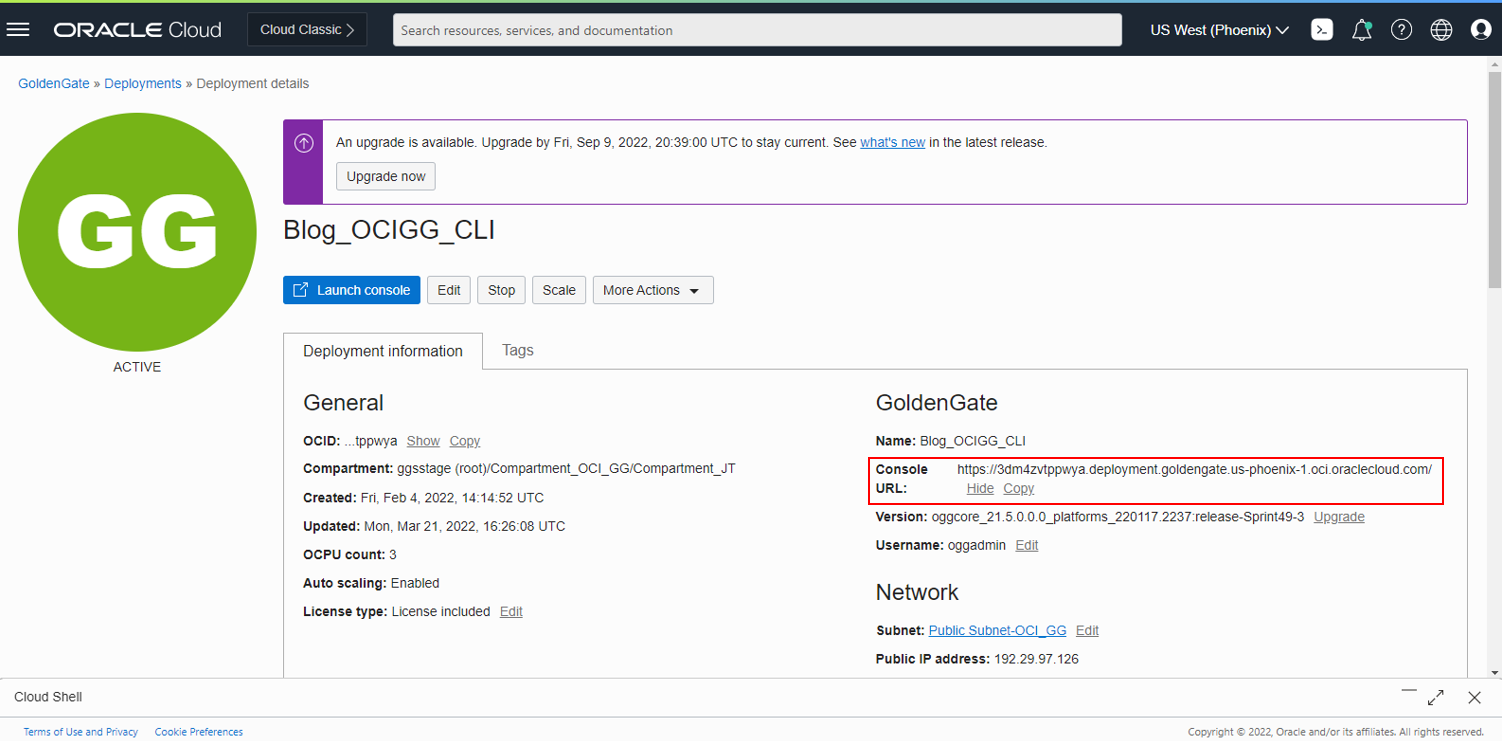Show the full OCID
This screenshot has height=741, width=1502.
(x=423, y=441)
